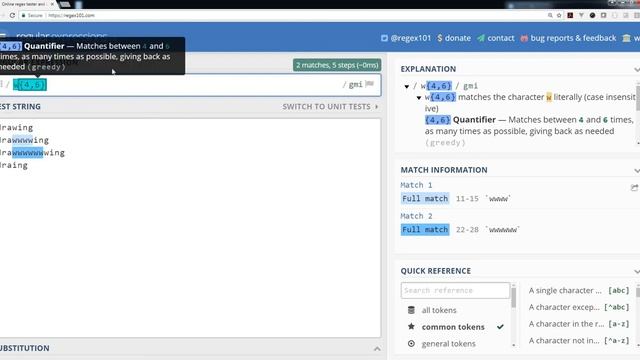Click the database icon beside all tokens

pyautogui.click(x=411, y=310)
